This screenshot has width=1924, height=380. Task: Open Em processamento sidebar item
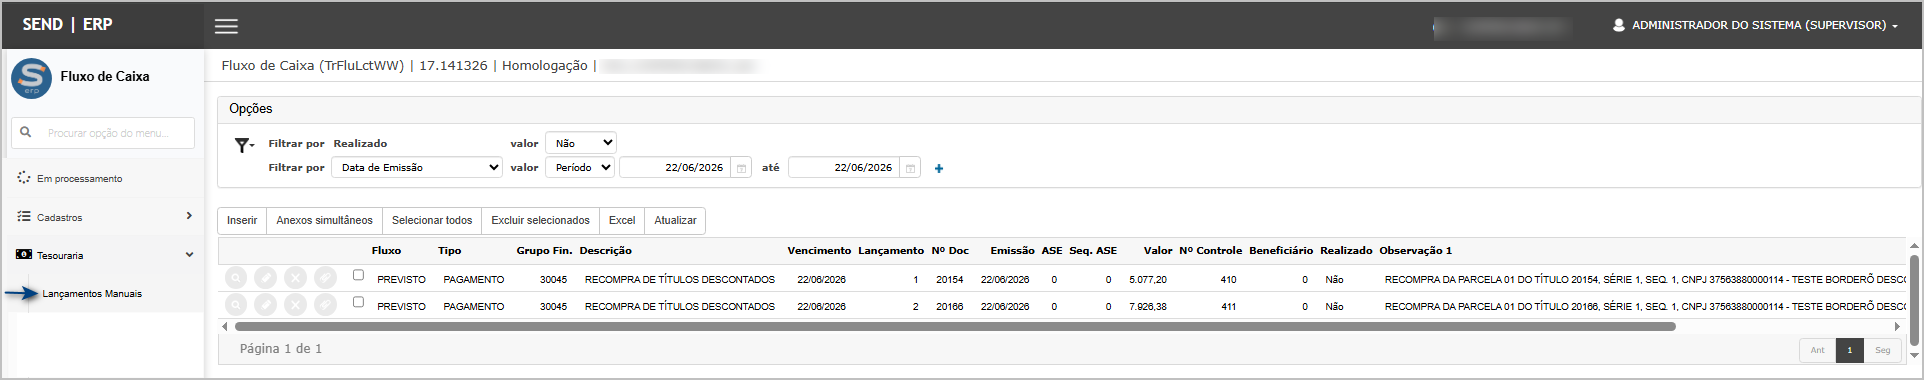80,178
